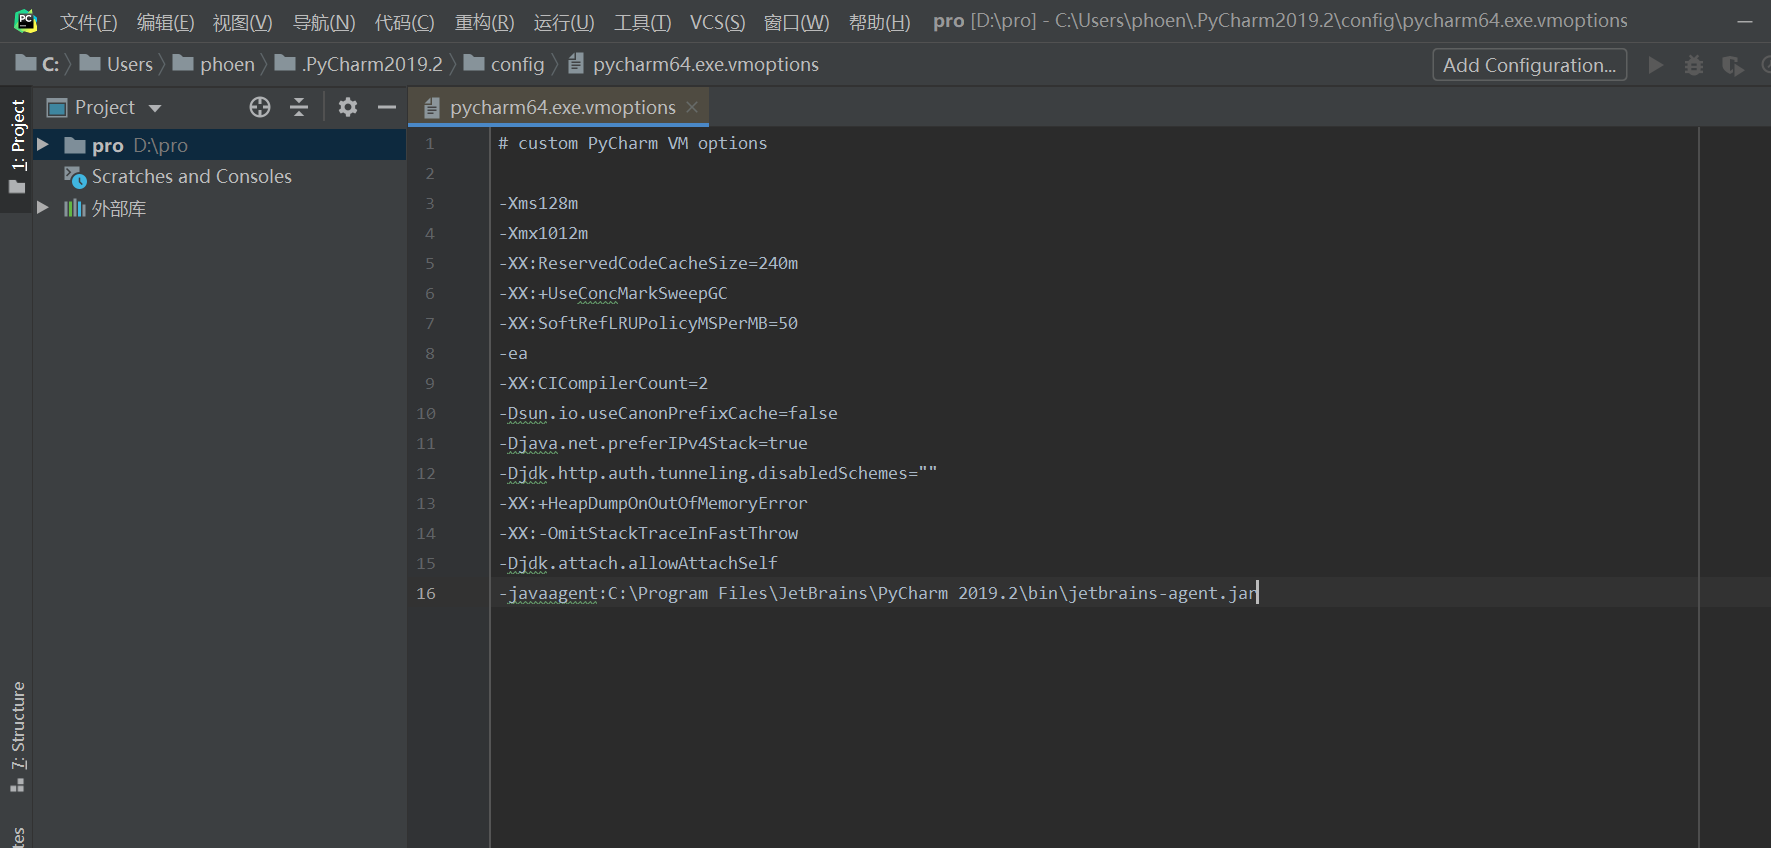The image size is (1771, 848).
Task: Click the PyCharm logo icon in title bar
Action: [x=26, y=21]
